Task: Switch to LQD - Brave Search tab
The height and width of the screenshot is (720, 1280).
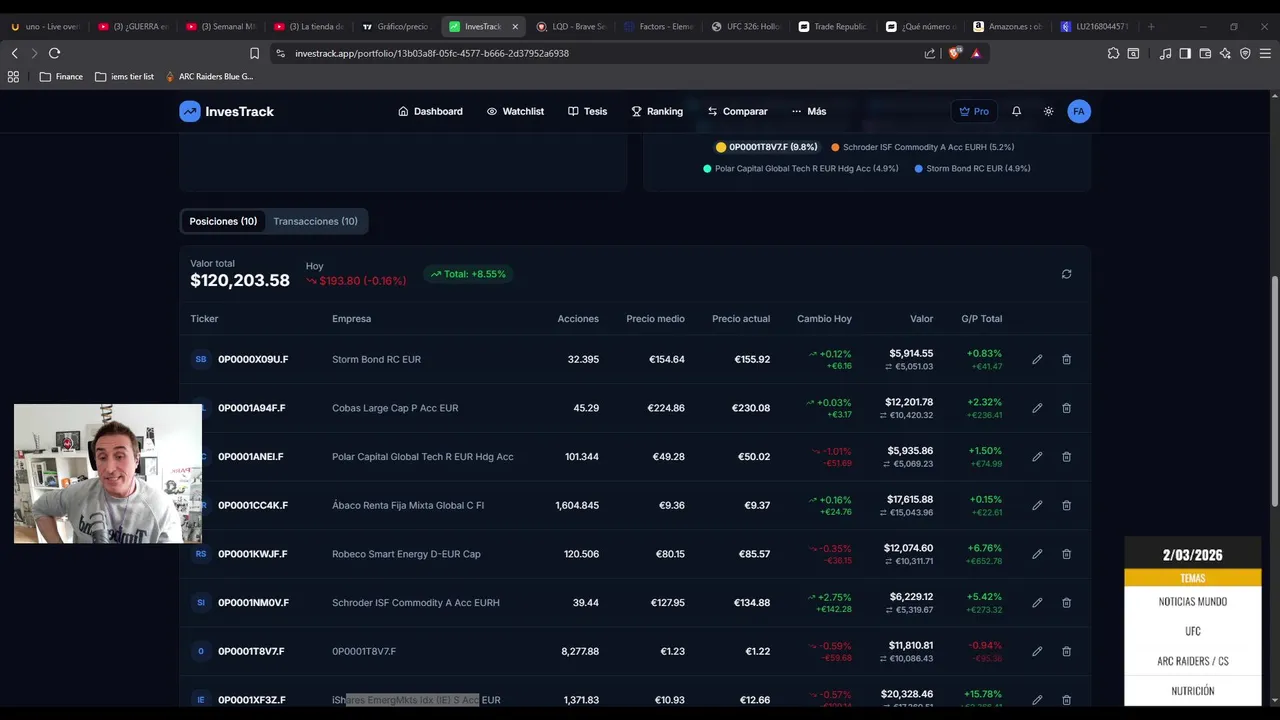Action: pyautogui.click(x=570, y=26)
